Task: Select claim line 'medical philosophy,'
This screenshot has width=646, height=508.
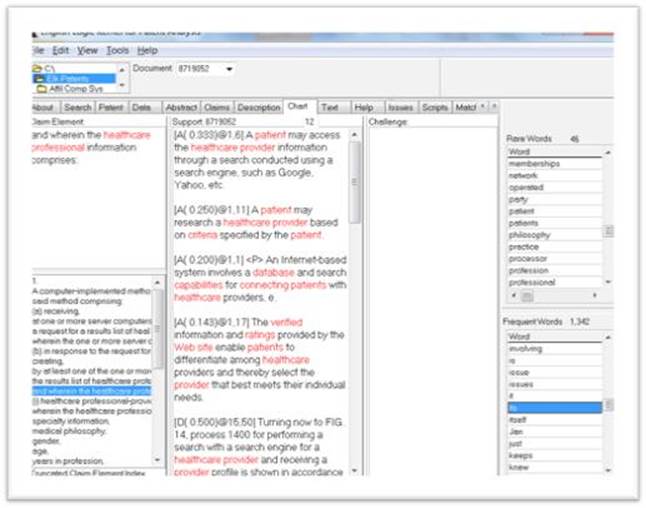Action: click(91, 431)
